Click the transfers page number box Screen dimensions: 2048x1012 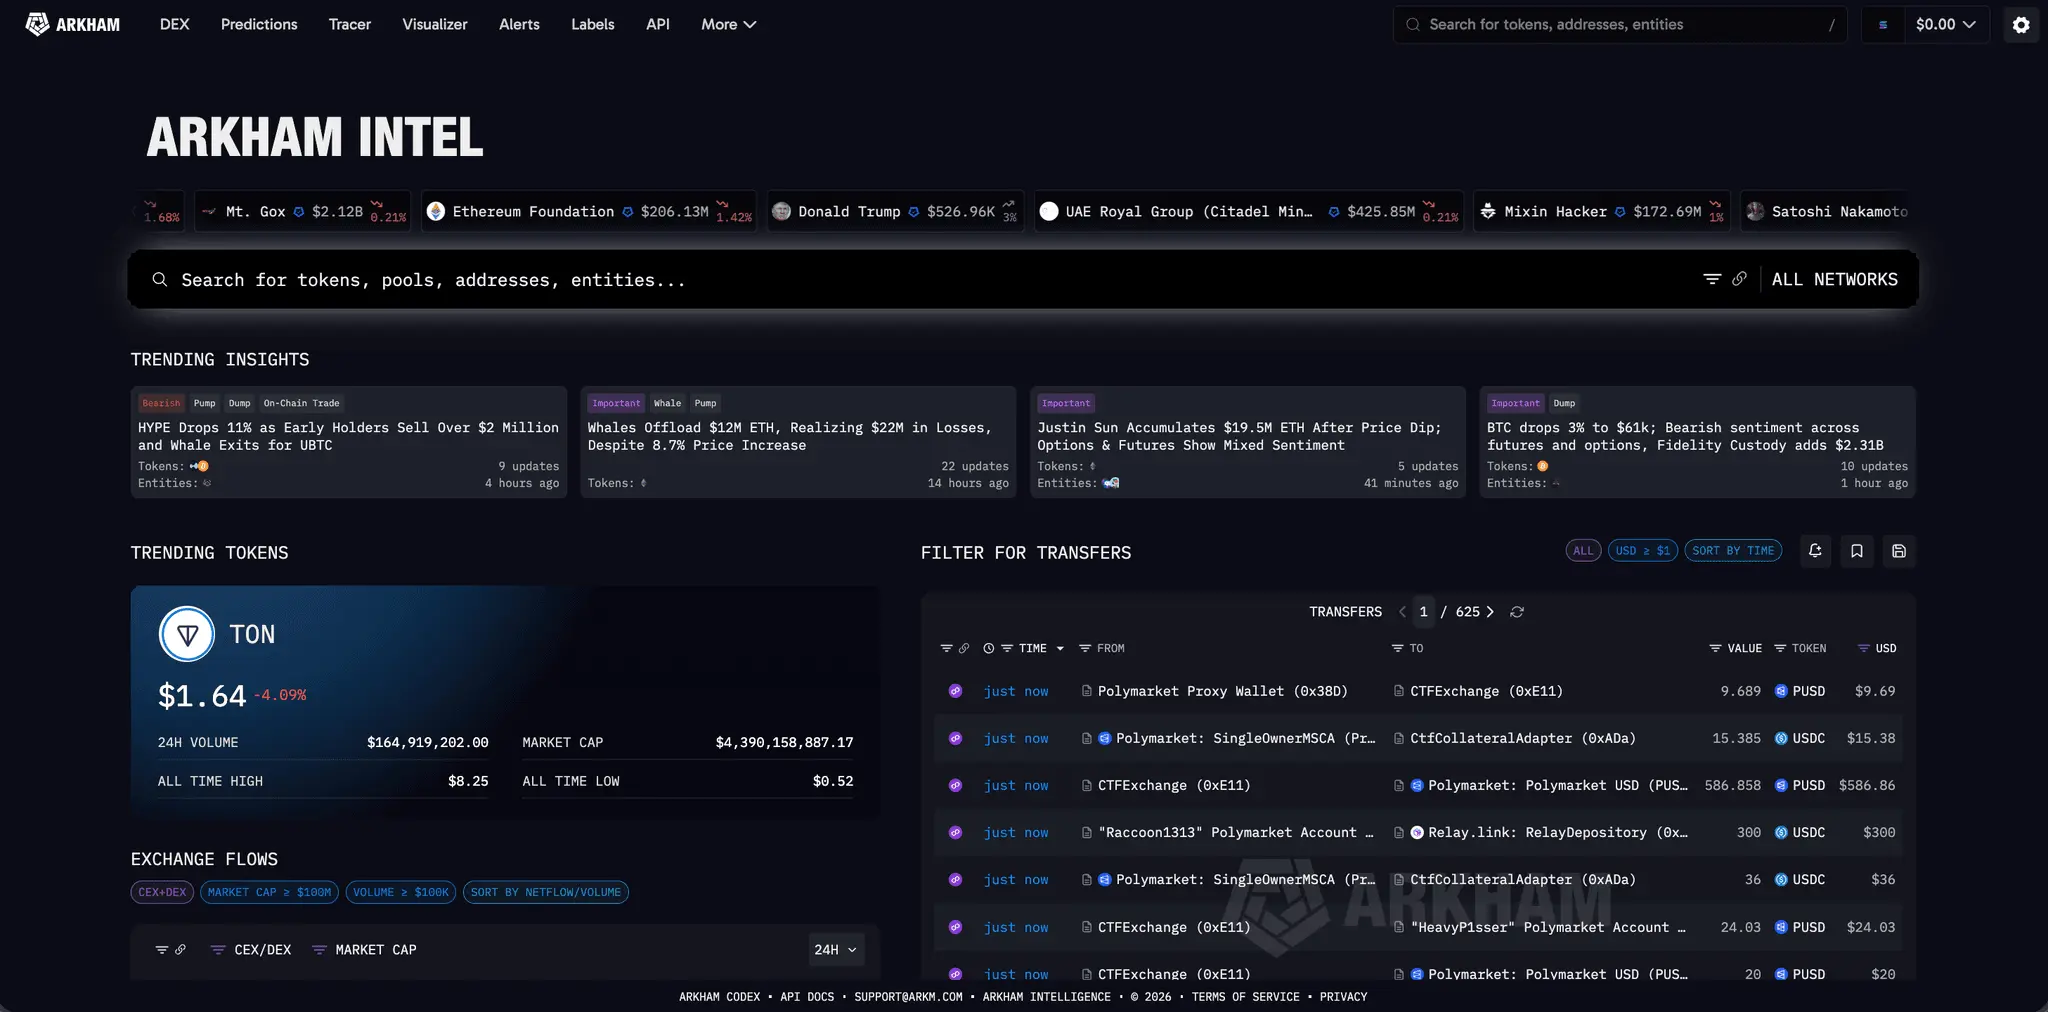1423,612
